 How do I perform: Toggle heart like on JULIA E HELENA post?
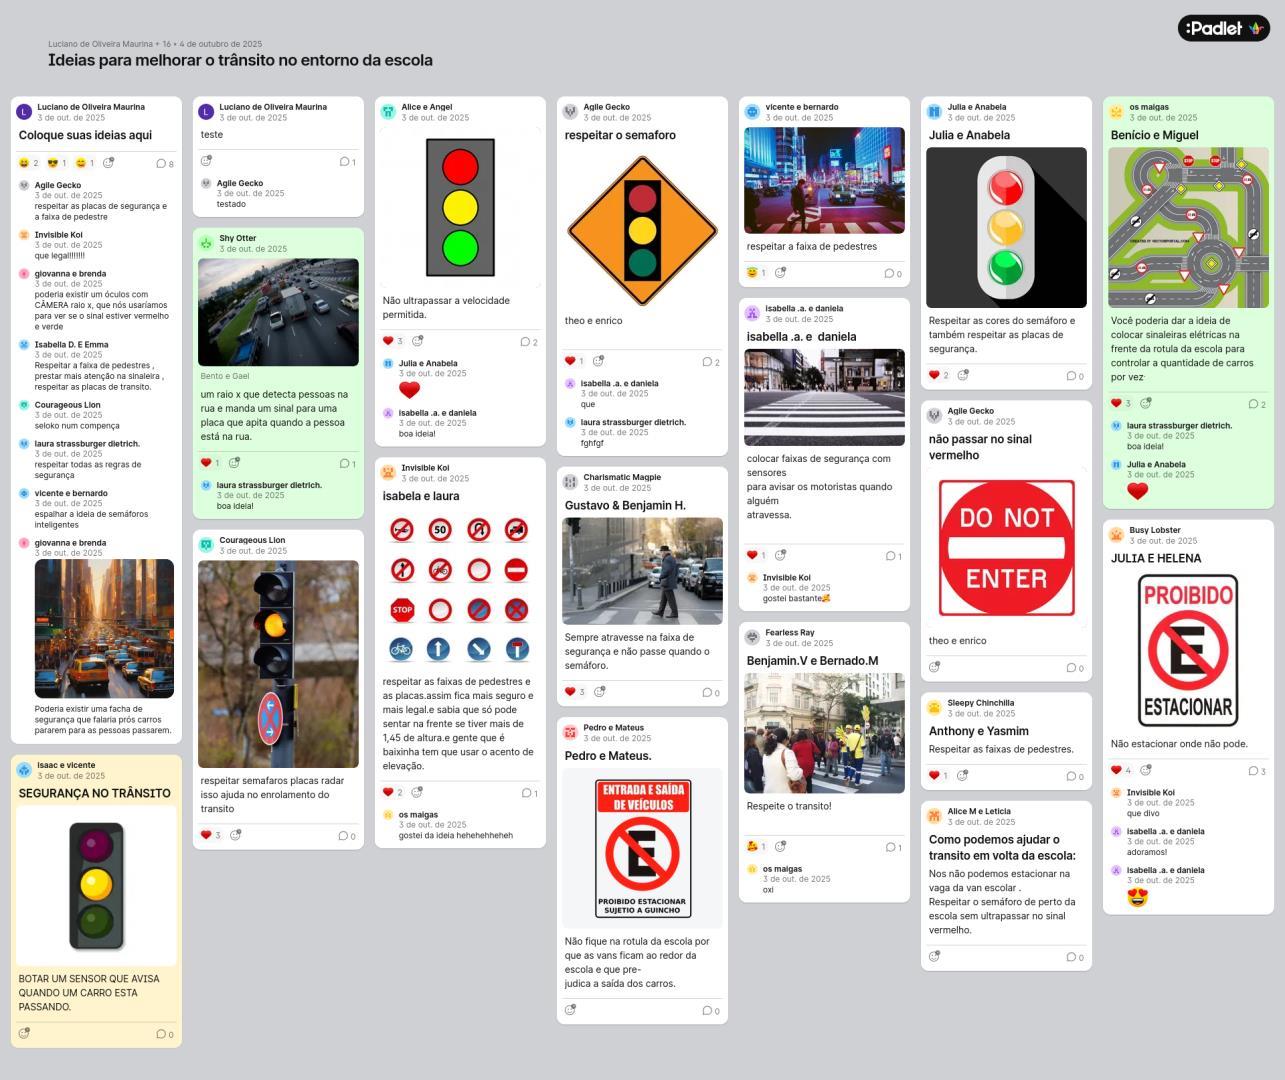[x=1117, y=770]
